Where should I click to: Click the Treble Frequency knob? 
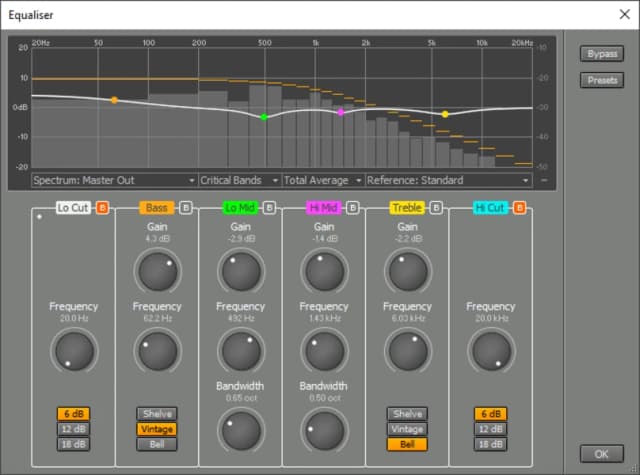coord(408,351)
